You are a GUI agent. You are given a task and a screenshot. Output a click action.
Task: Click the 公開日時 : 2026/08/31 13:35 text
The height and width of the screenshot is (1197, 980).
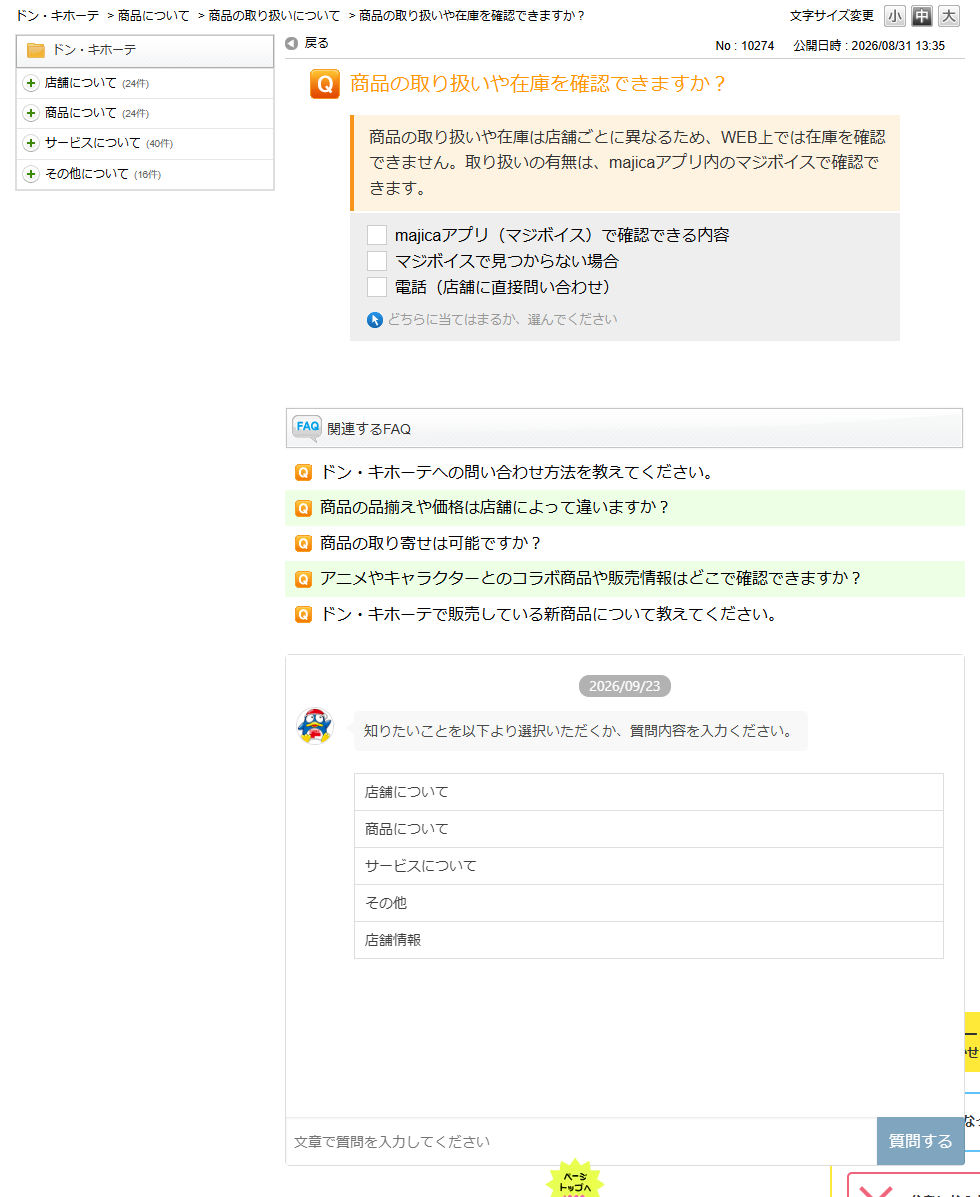pos(869,46)
